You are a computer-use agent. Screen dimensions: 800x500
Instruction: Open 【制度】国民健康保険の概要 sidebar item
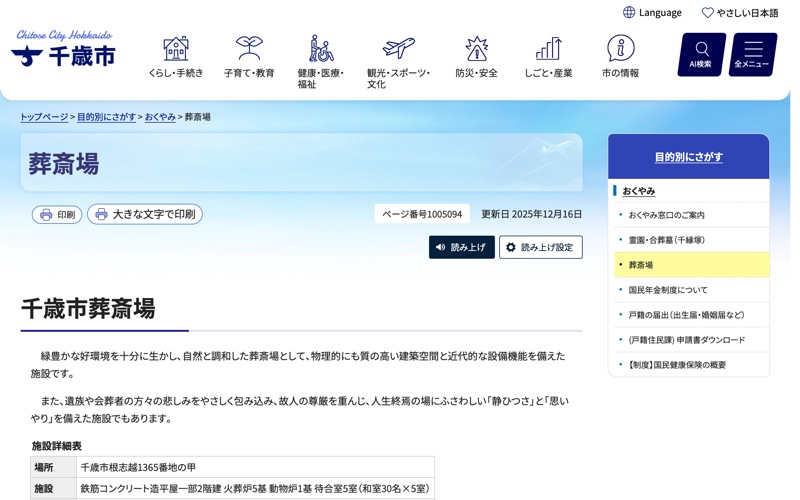tap(691, 365)
